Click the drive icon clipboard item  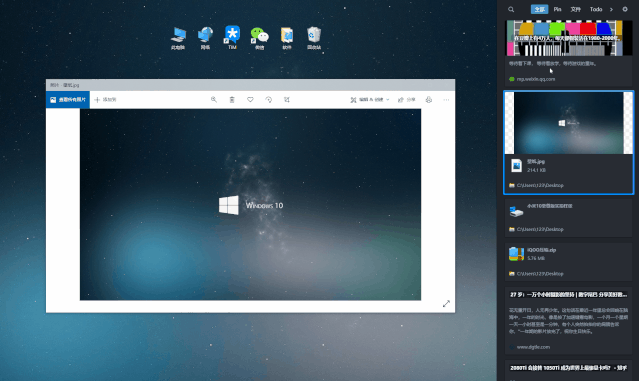point(516,211)
